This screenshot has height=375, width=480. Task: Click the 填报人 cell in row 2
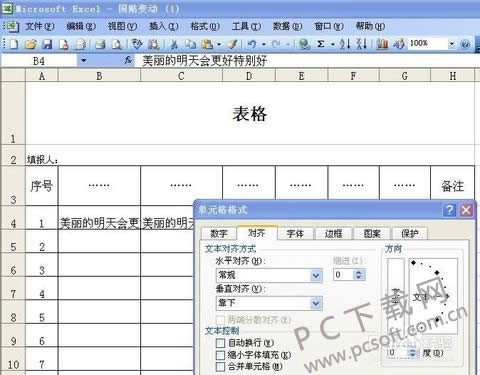[42, 160]
